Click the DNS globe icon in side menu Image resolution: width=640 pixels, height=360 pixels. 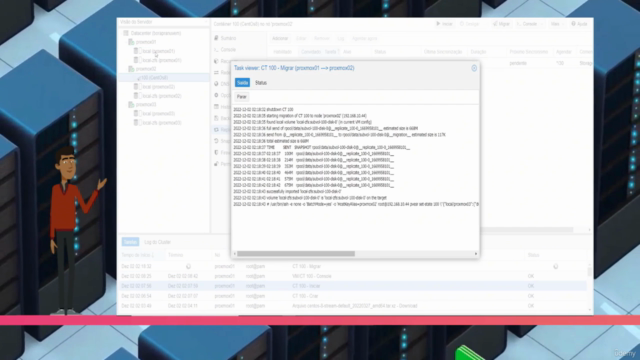(x=216, y=84)
